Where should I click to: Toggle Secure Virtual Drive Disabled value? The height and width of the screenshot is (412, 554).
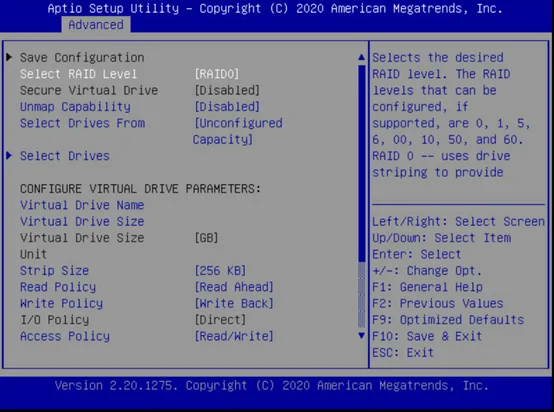(x=227, y=90)
